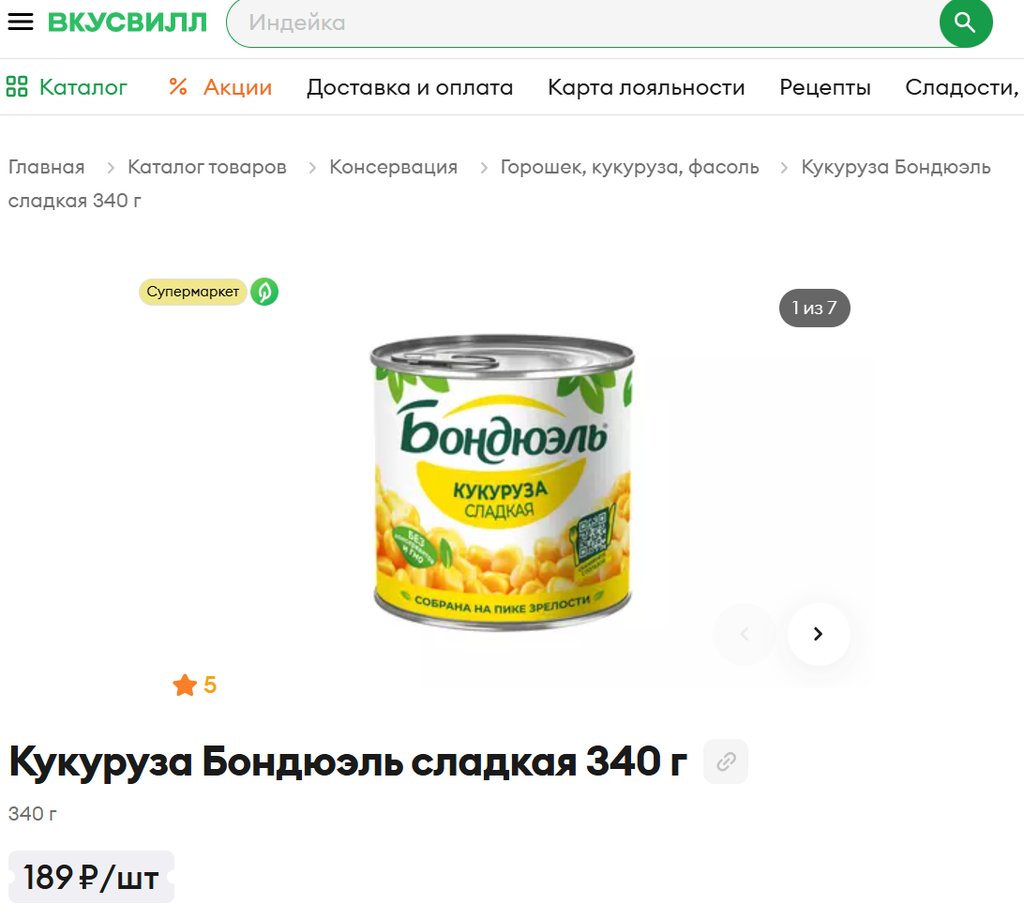Screen dimensions: 1024x919
Task: Open Горошек, кукуруза, фасоль breadcrumb
Action: [x=630, y=167]
